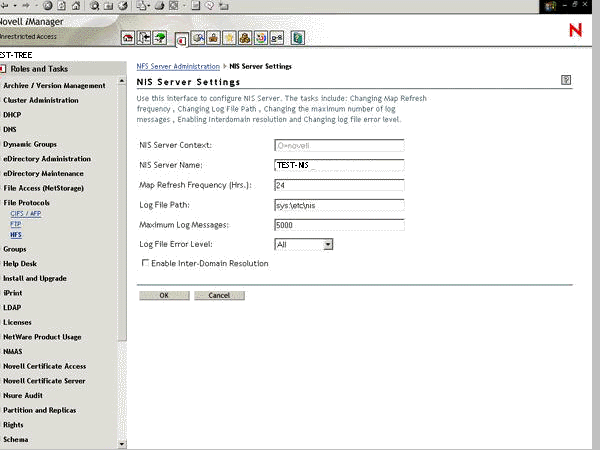Expand the Cluster Administration role
600x450 pixels.
coord(41,100)
